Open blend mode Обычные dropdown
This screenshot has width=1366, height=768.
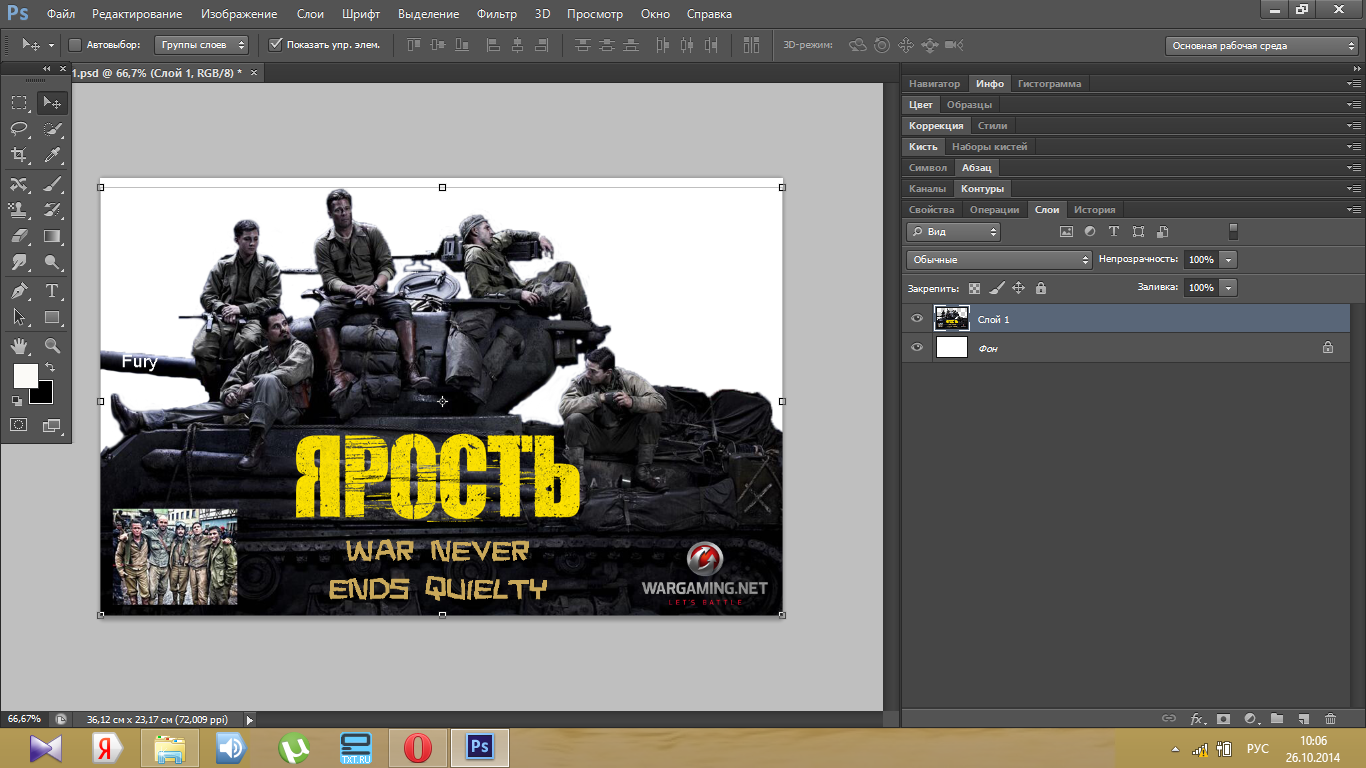tap(1000, 259)
